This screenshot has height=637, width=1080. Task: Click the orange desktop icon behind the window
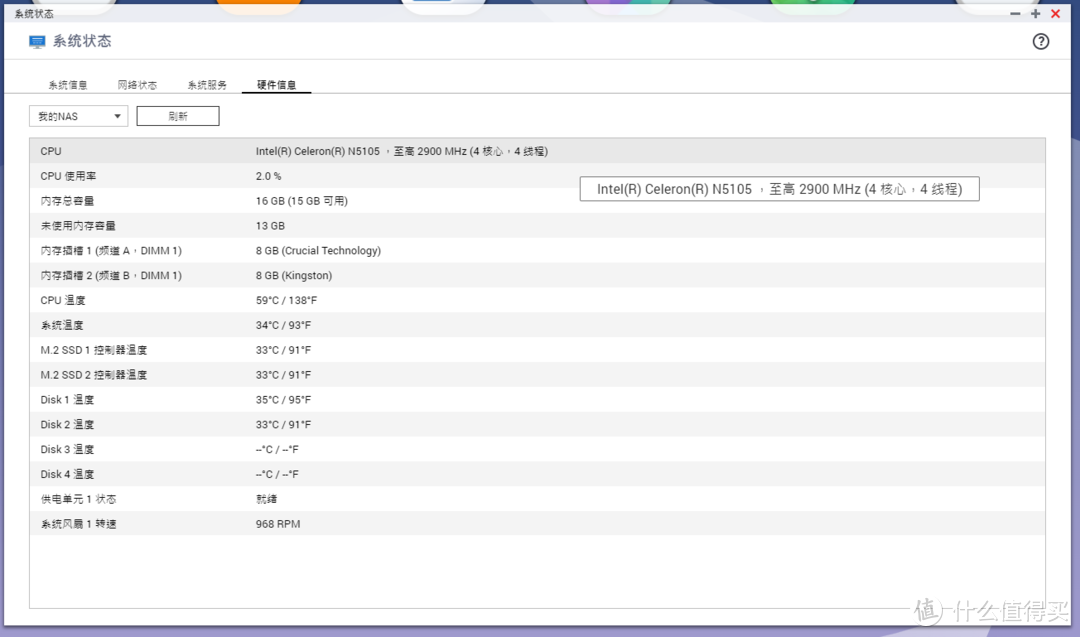pyautogui.click(x=258, y=4)
